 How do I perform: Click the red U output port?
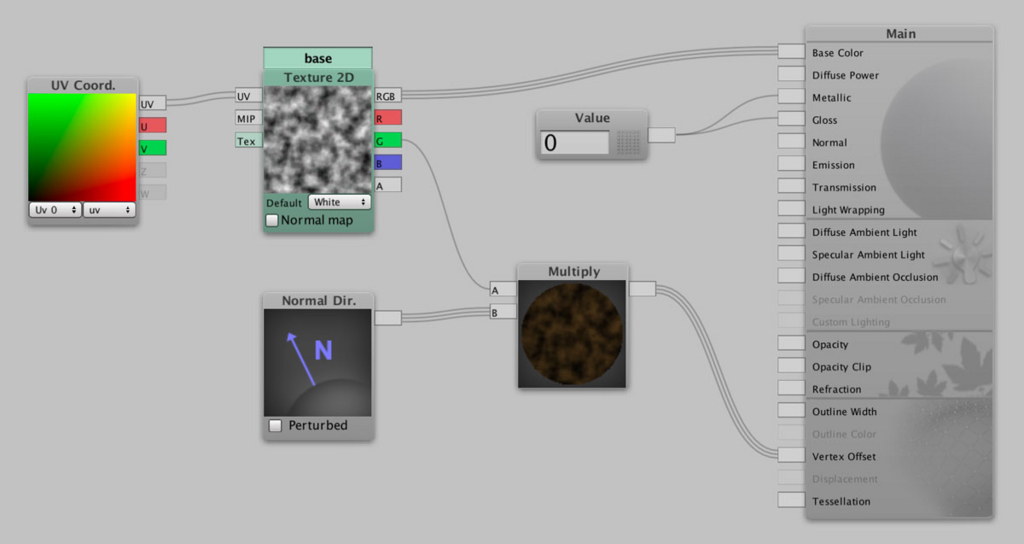pyautogui.click(x=153, y=125)
